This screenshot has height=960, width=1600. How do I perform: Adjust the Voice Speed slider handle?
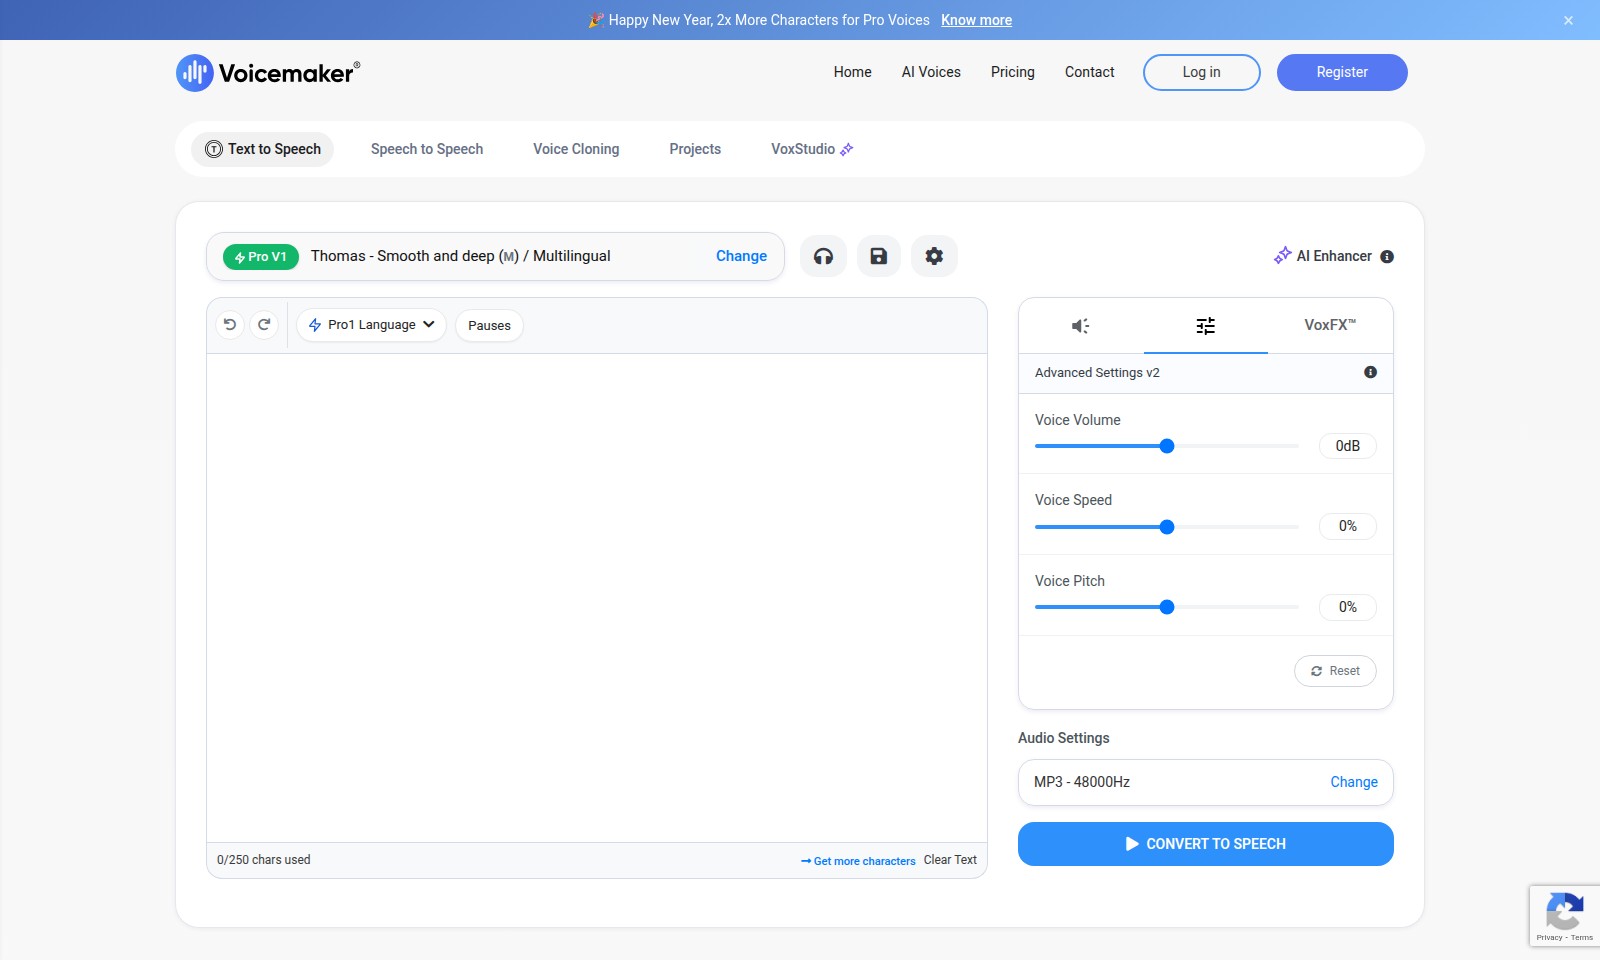1166,527
